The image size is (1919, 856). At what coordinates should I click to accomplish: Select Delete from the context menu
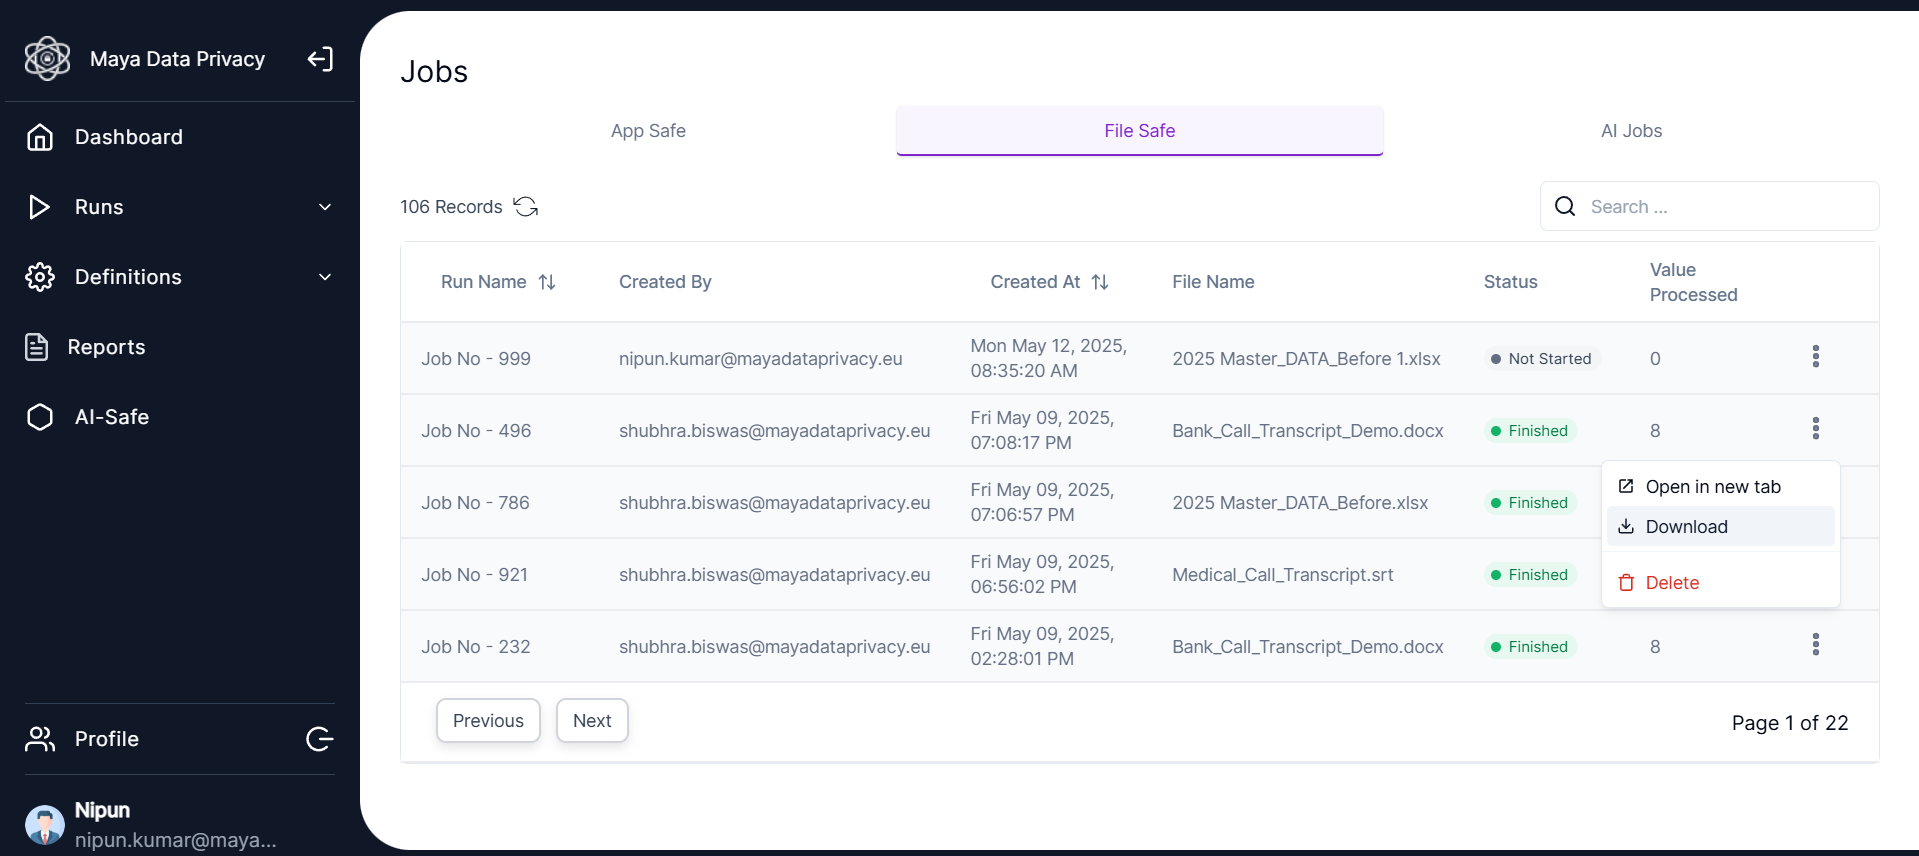point(1672,583)
